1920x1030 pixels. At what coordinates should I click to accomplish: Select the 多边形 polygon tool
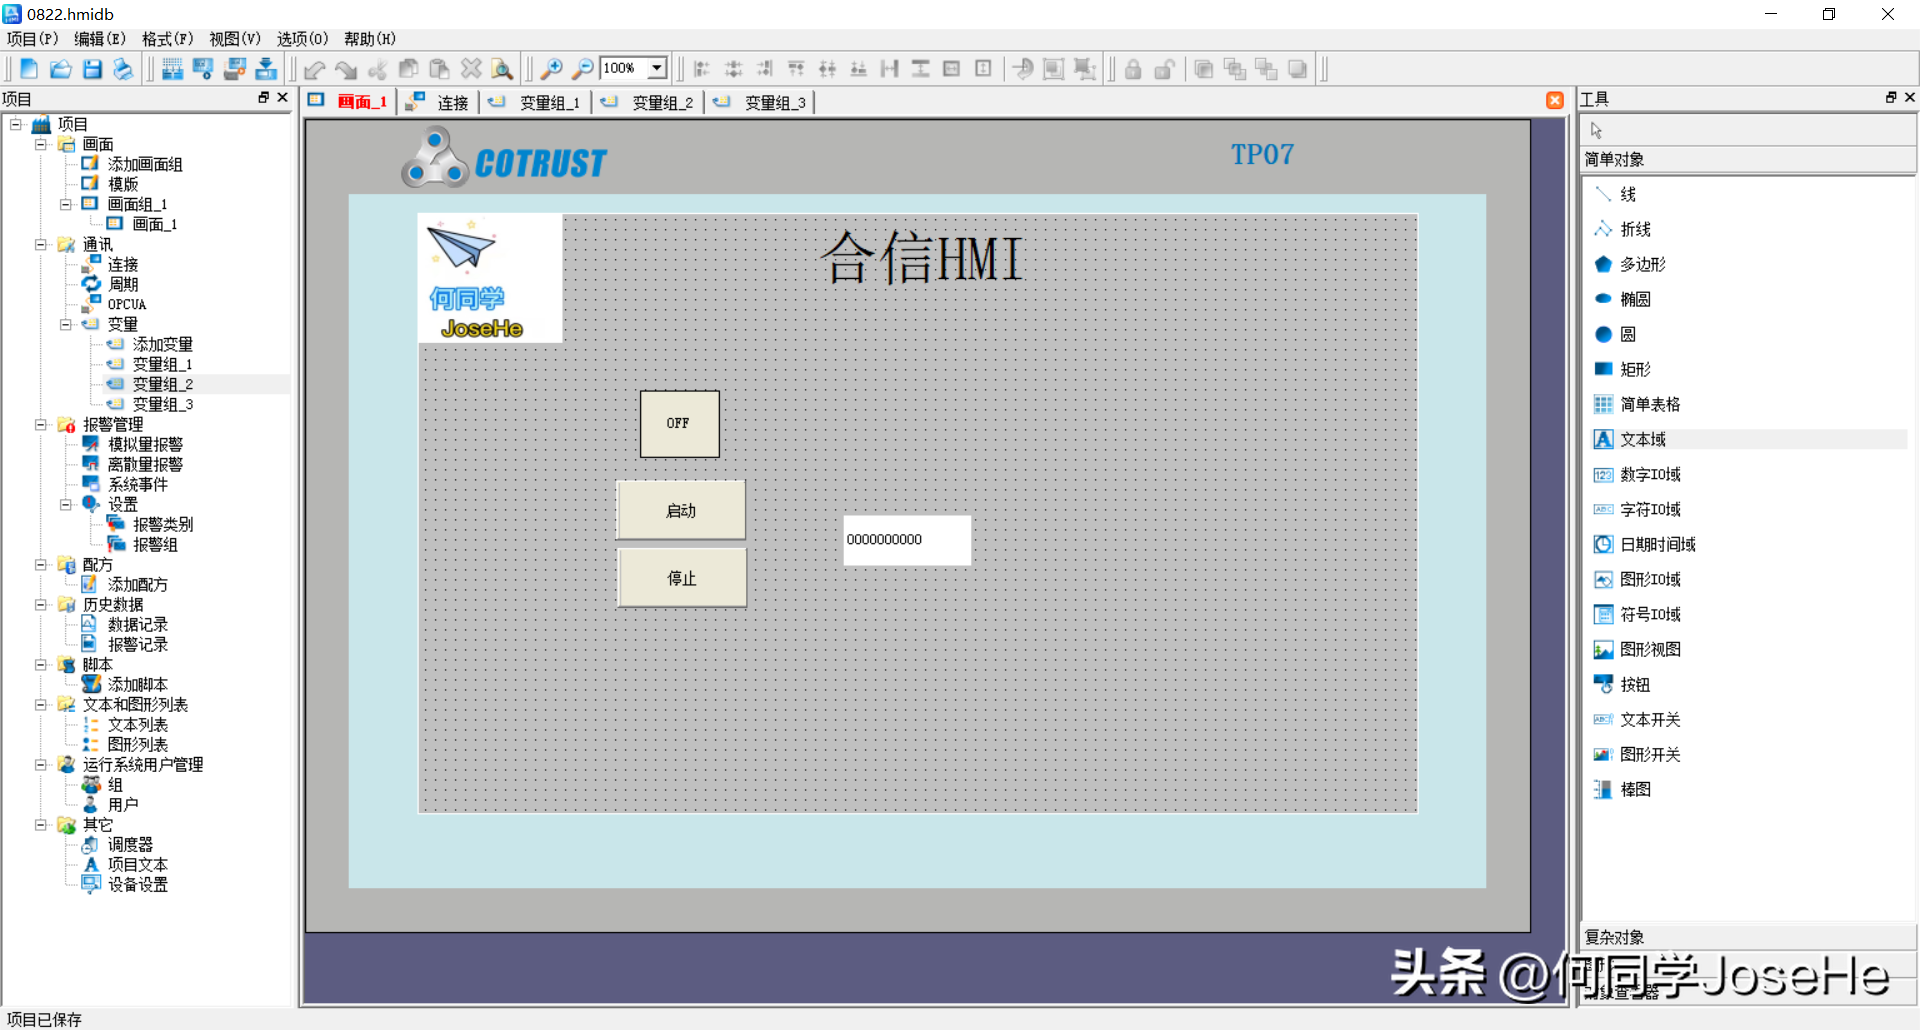pos(1642,264)
